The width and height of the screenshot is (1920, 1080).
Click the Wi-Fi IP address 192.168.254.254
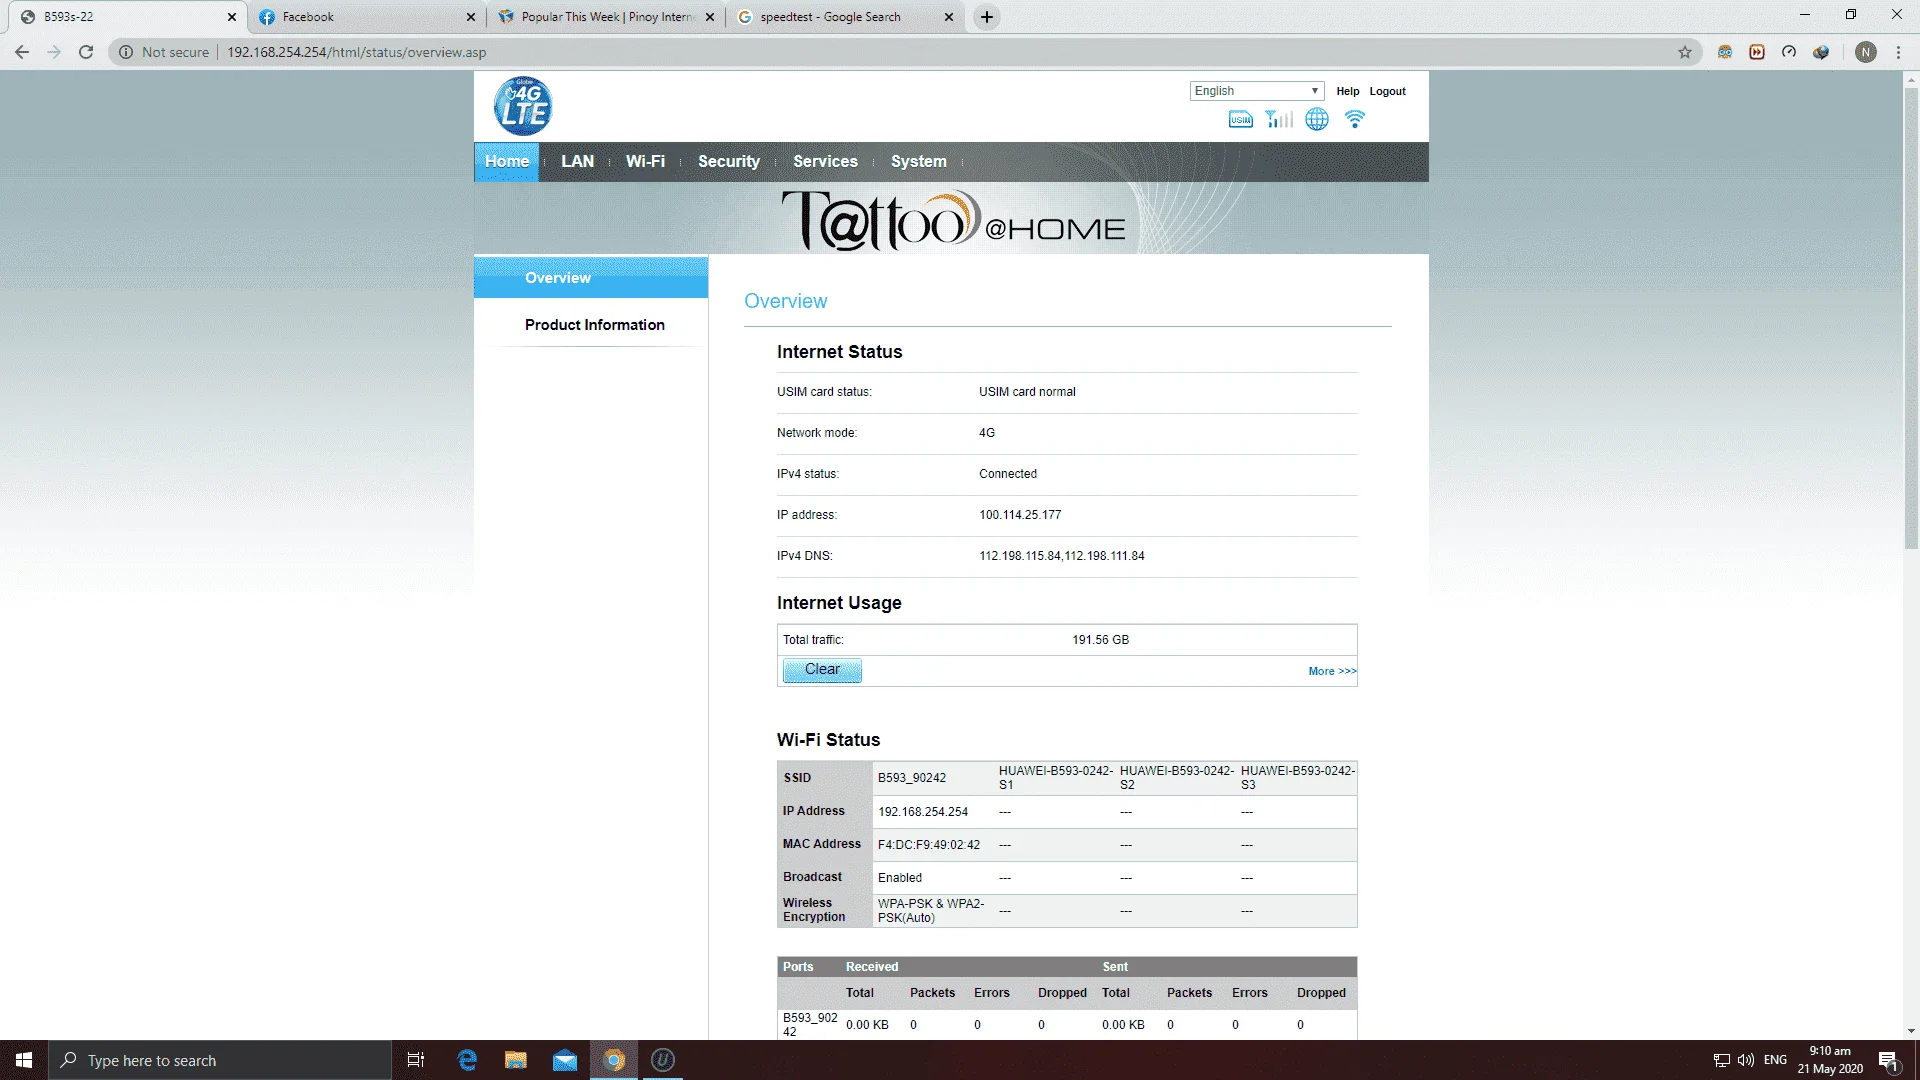(923, 812)
